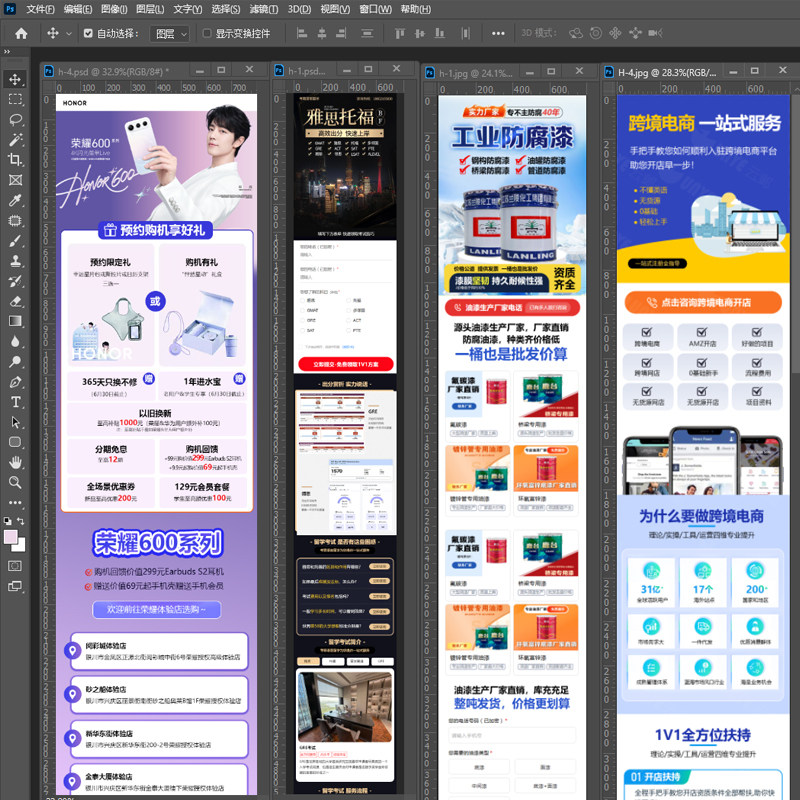Change the screen mode

coord(15,586)
